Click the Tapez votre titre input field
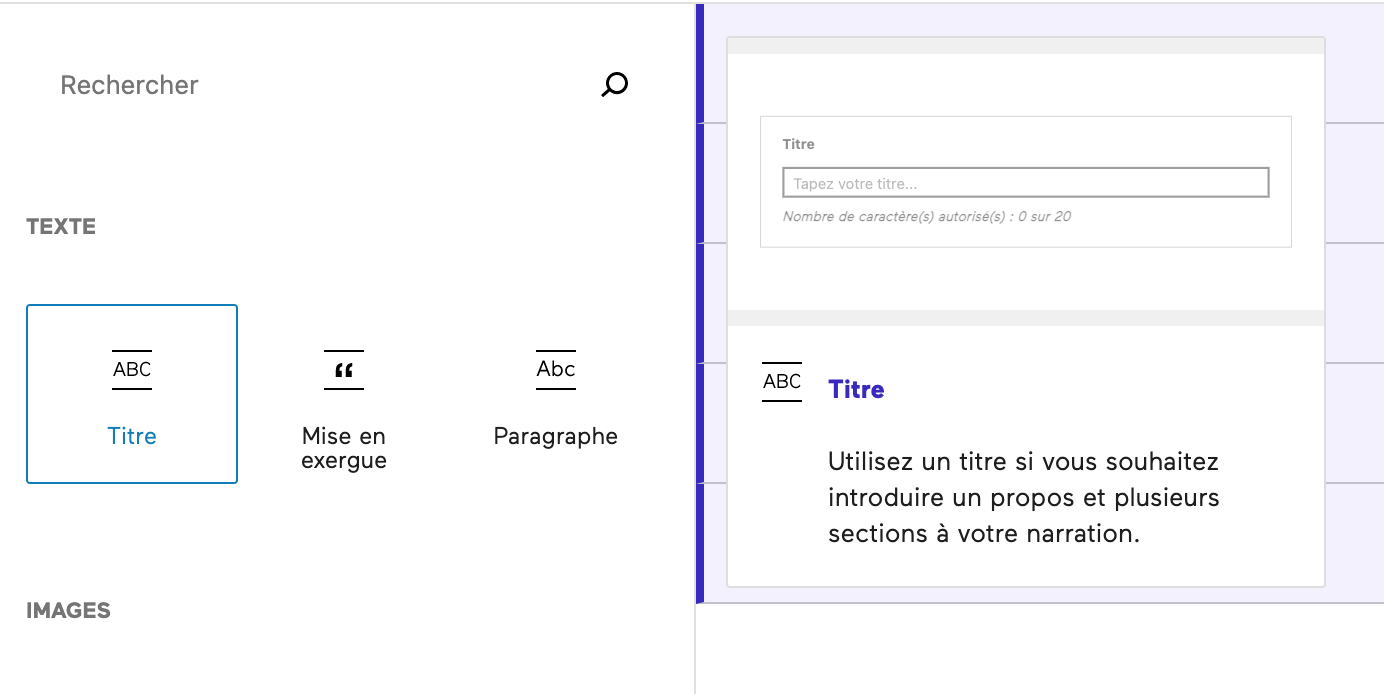The height and width of the screenshot is (694, 1384). pyautogui.click(x=1025, y=182)
